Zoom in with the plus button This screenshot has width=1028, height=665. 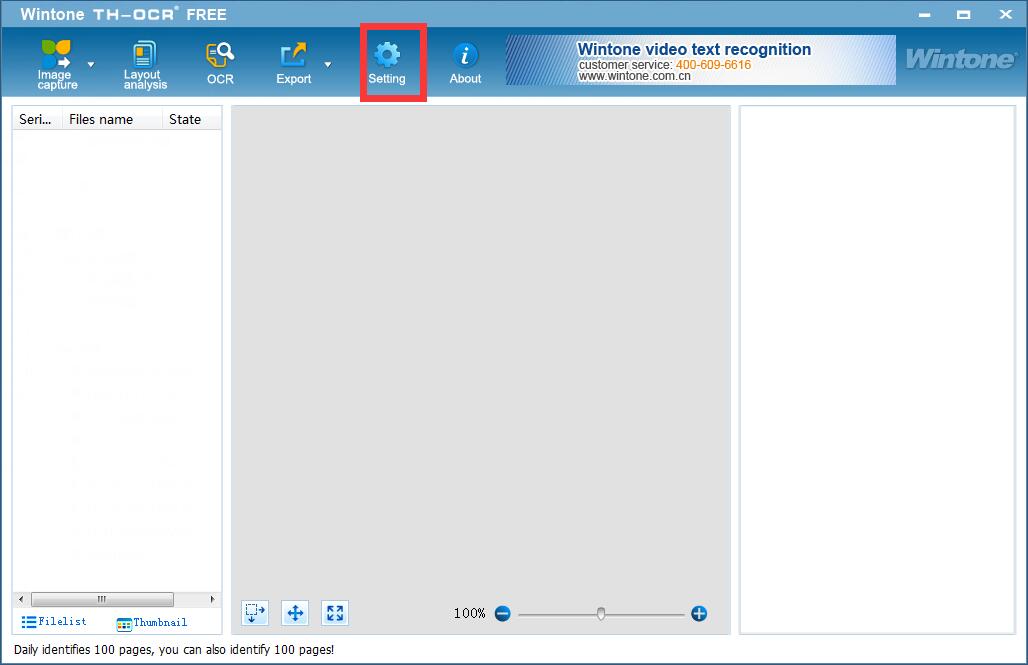699,614
